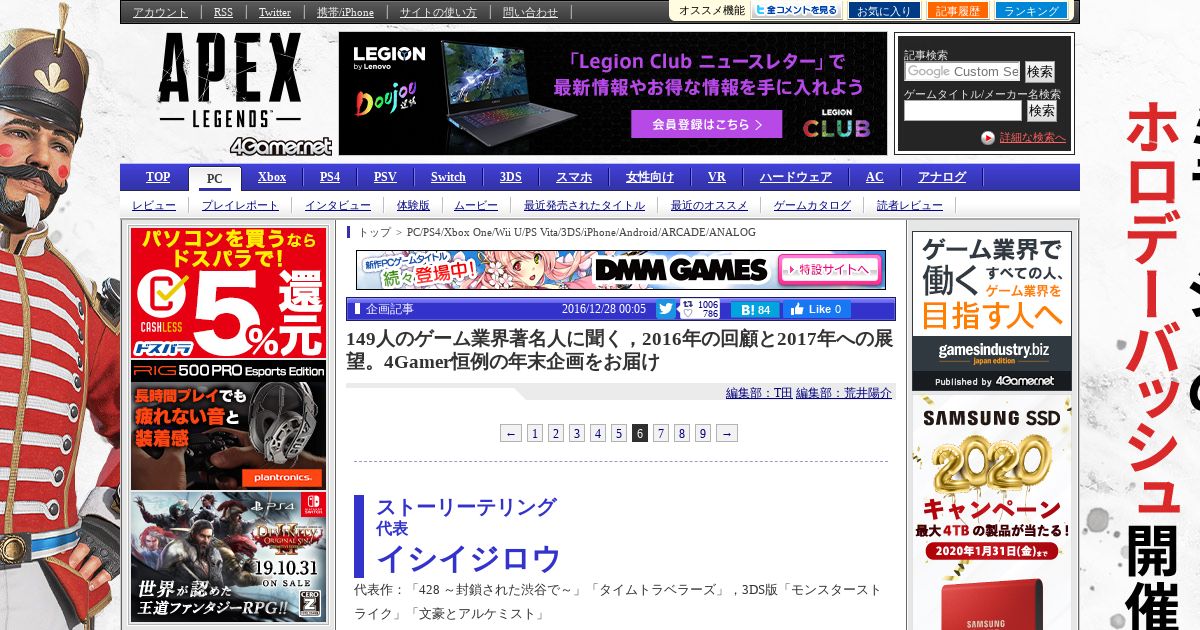Select the PC navigation tab
Viewport: 1200px width, 630px height.
215,179
